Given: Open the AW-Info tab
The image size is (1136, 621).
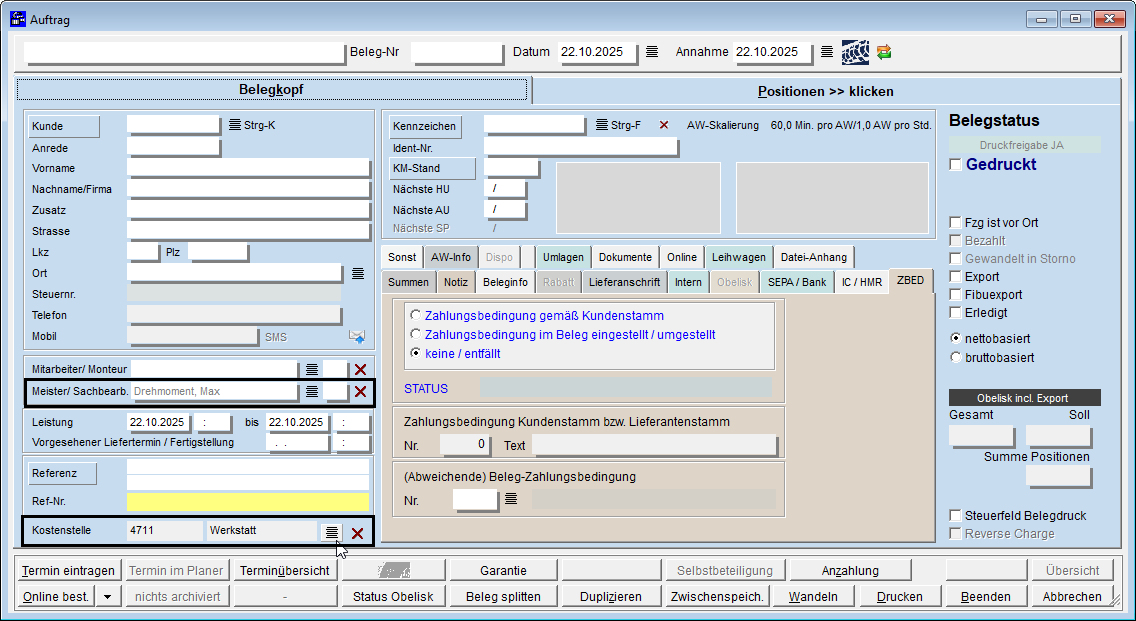Looking at the screenshot, I should tap(451, 257).
